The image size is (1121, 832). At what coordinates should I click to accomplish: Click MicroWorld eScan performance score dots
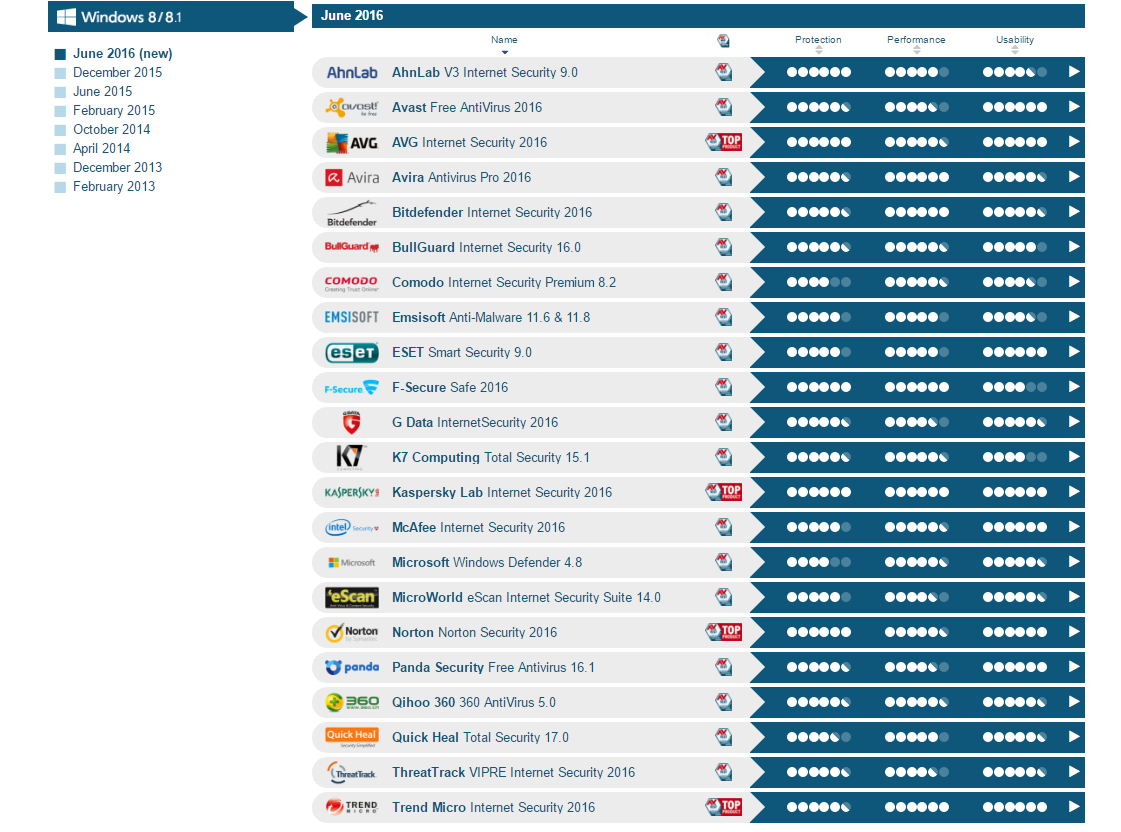click(917, 598)
